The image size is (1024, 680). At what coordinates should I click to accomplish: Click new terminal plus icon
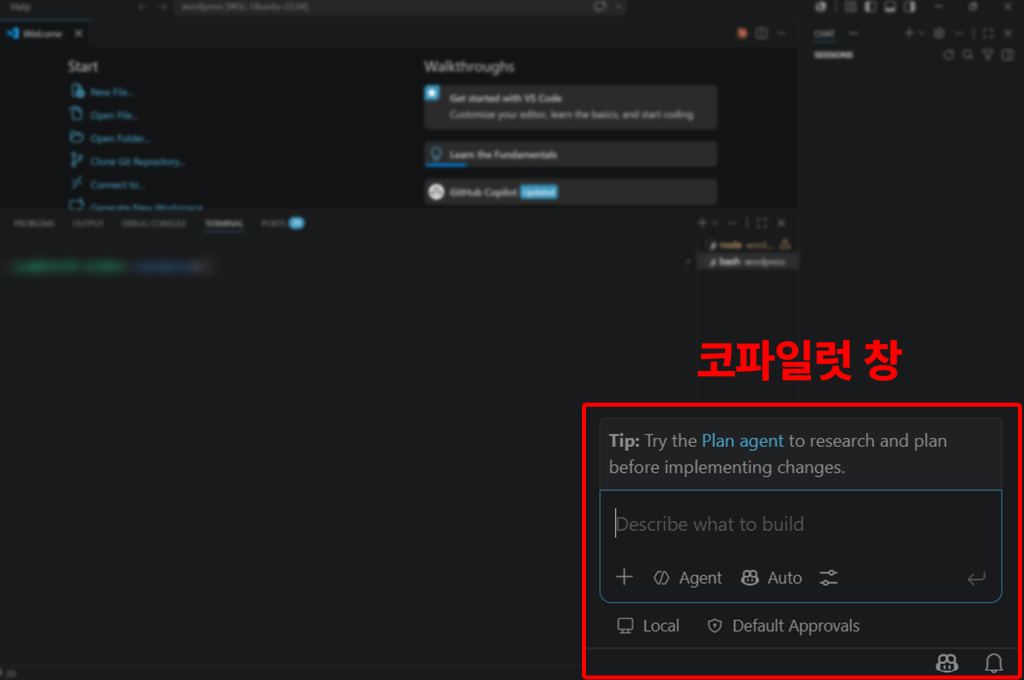[702, 223]
